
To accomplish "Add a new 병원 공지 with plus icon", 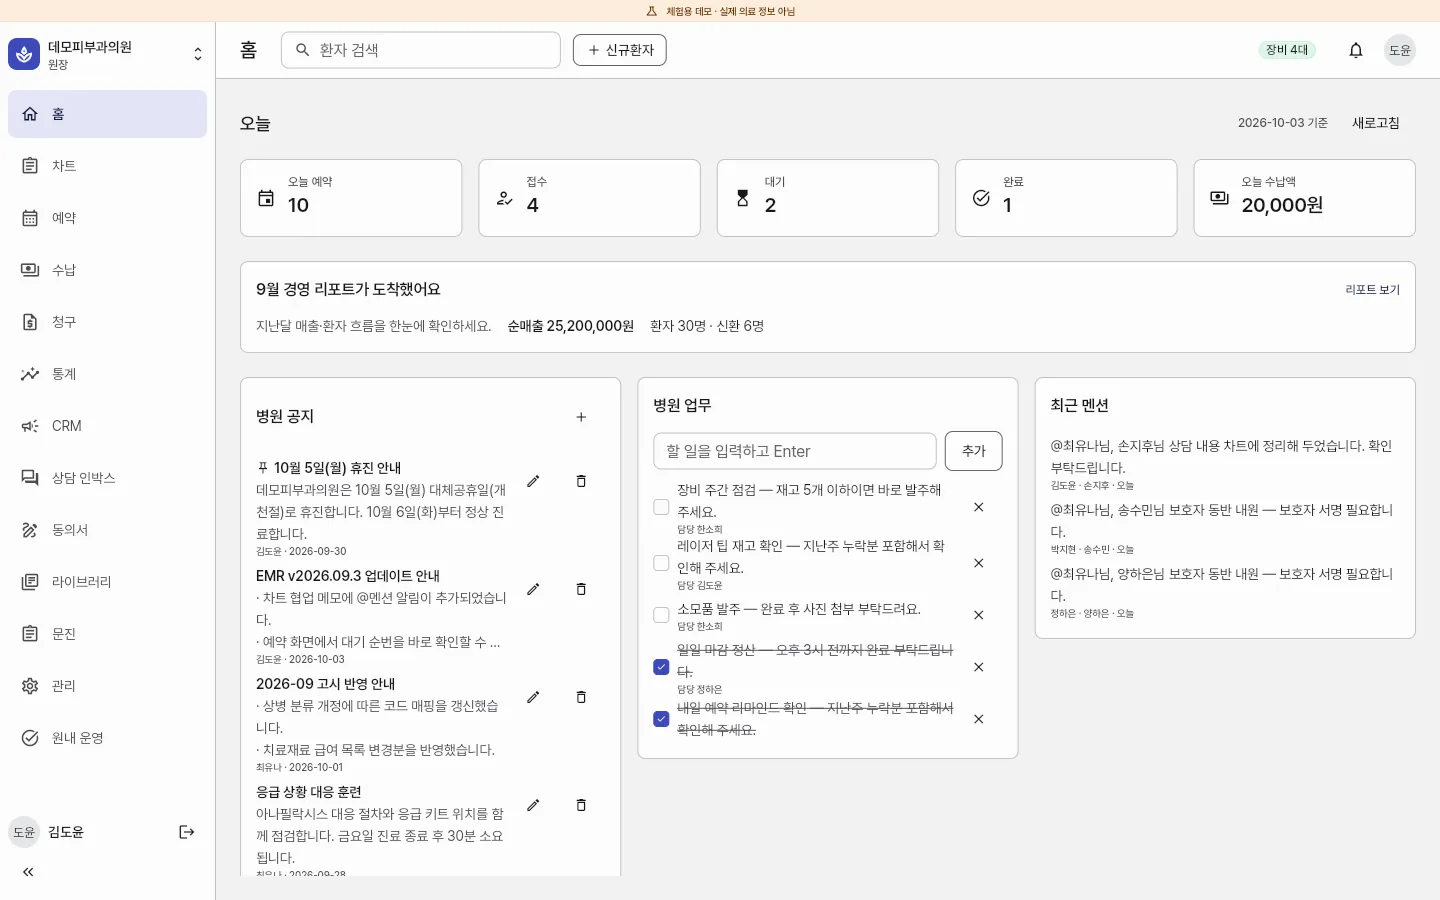I will point(581,417).
